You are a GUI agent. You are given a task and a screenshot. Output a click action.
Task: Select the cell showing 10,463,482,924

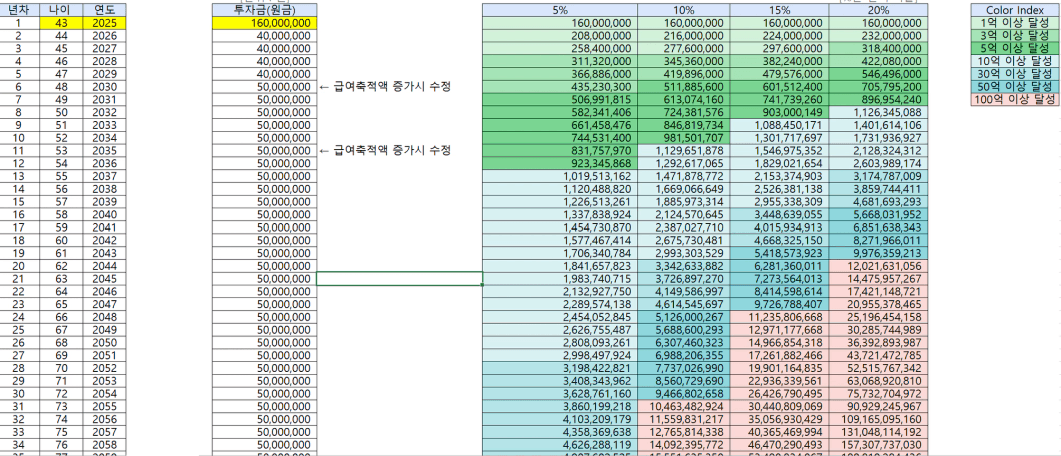click(682, 408)
